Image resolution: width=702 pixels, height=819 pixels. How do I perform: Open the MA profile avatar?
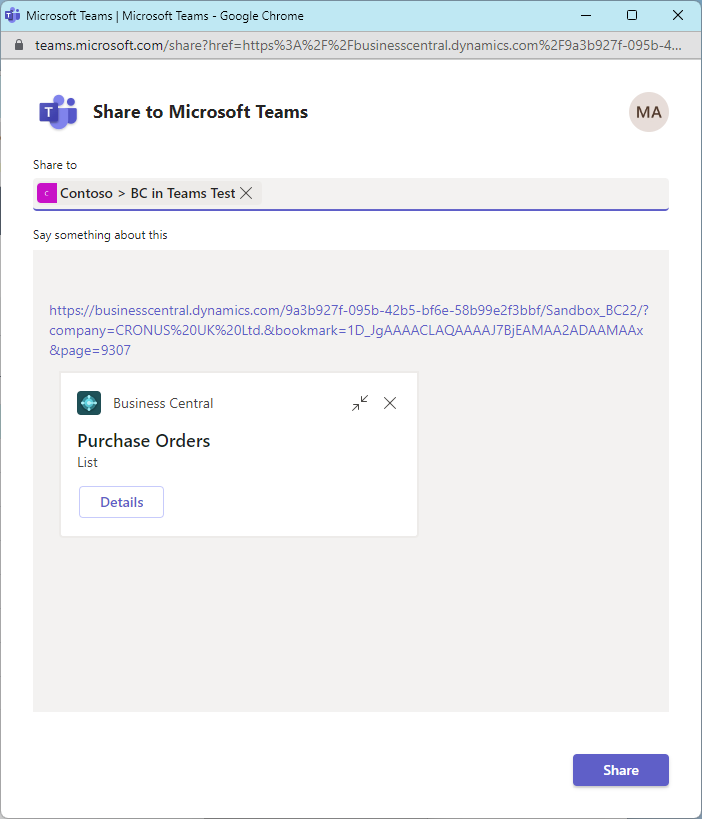[649, 112]
